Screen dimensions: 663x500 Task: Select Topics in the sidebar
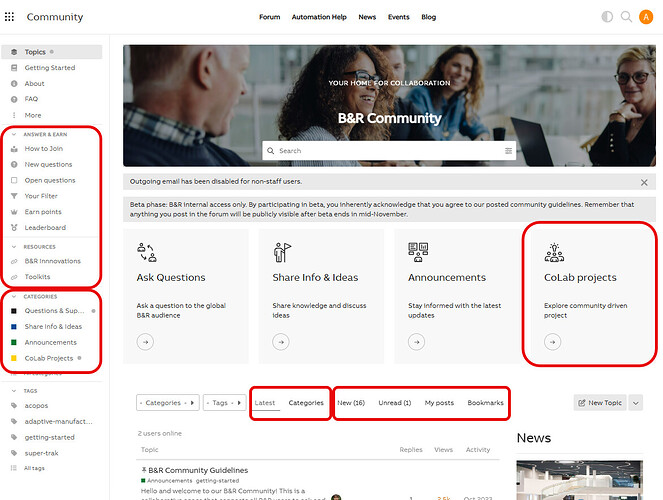[52, 52]
